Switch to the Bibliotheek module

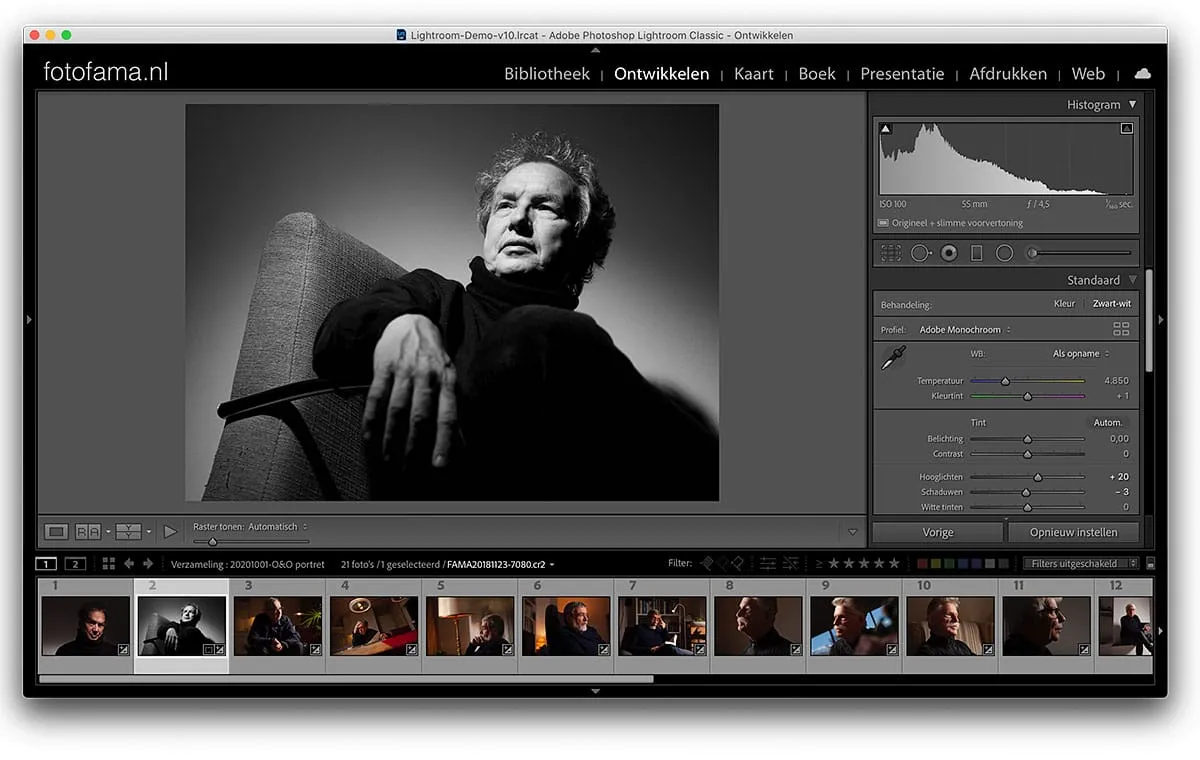tap(547, 74)
